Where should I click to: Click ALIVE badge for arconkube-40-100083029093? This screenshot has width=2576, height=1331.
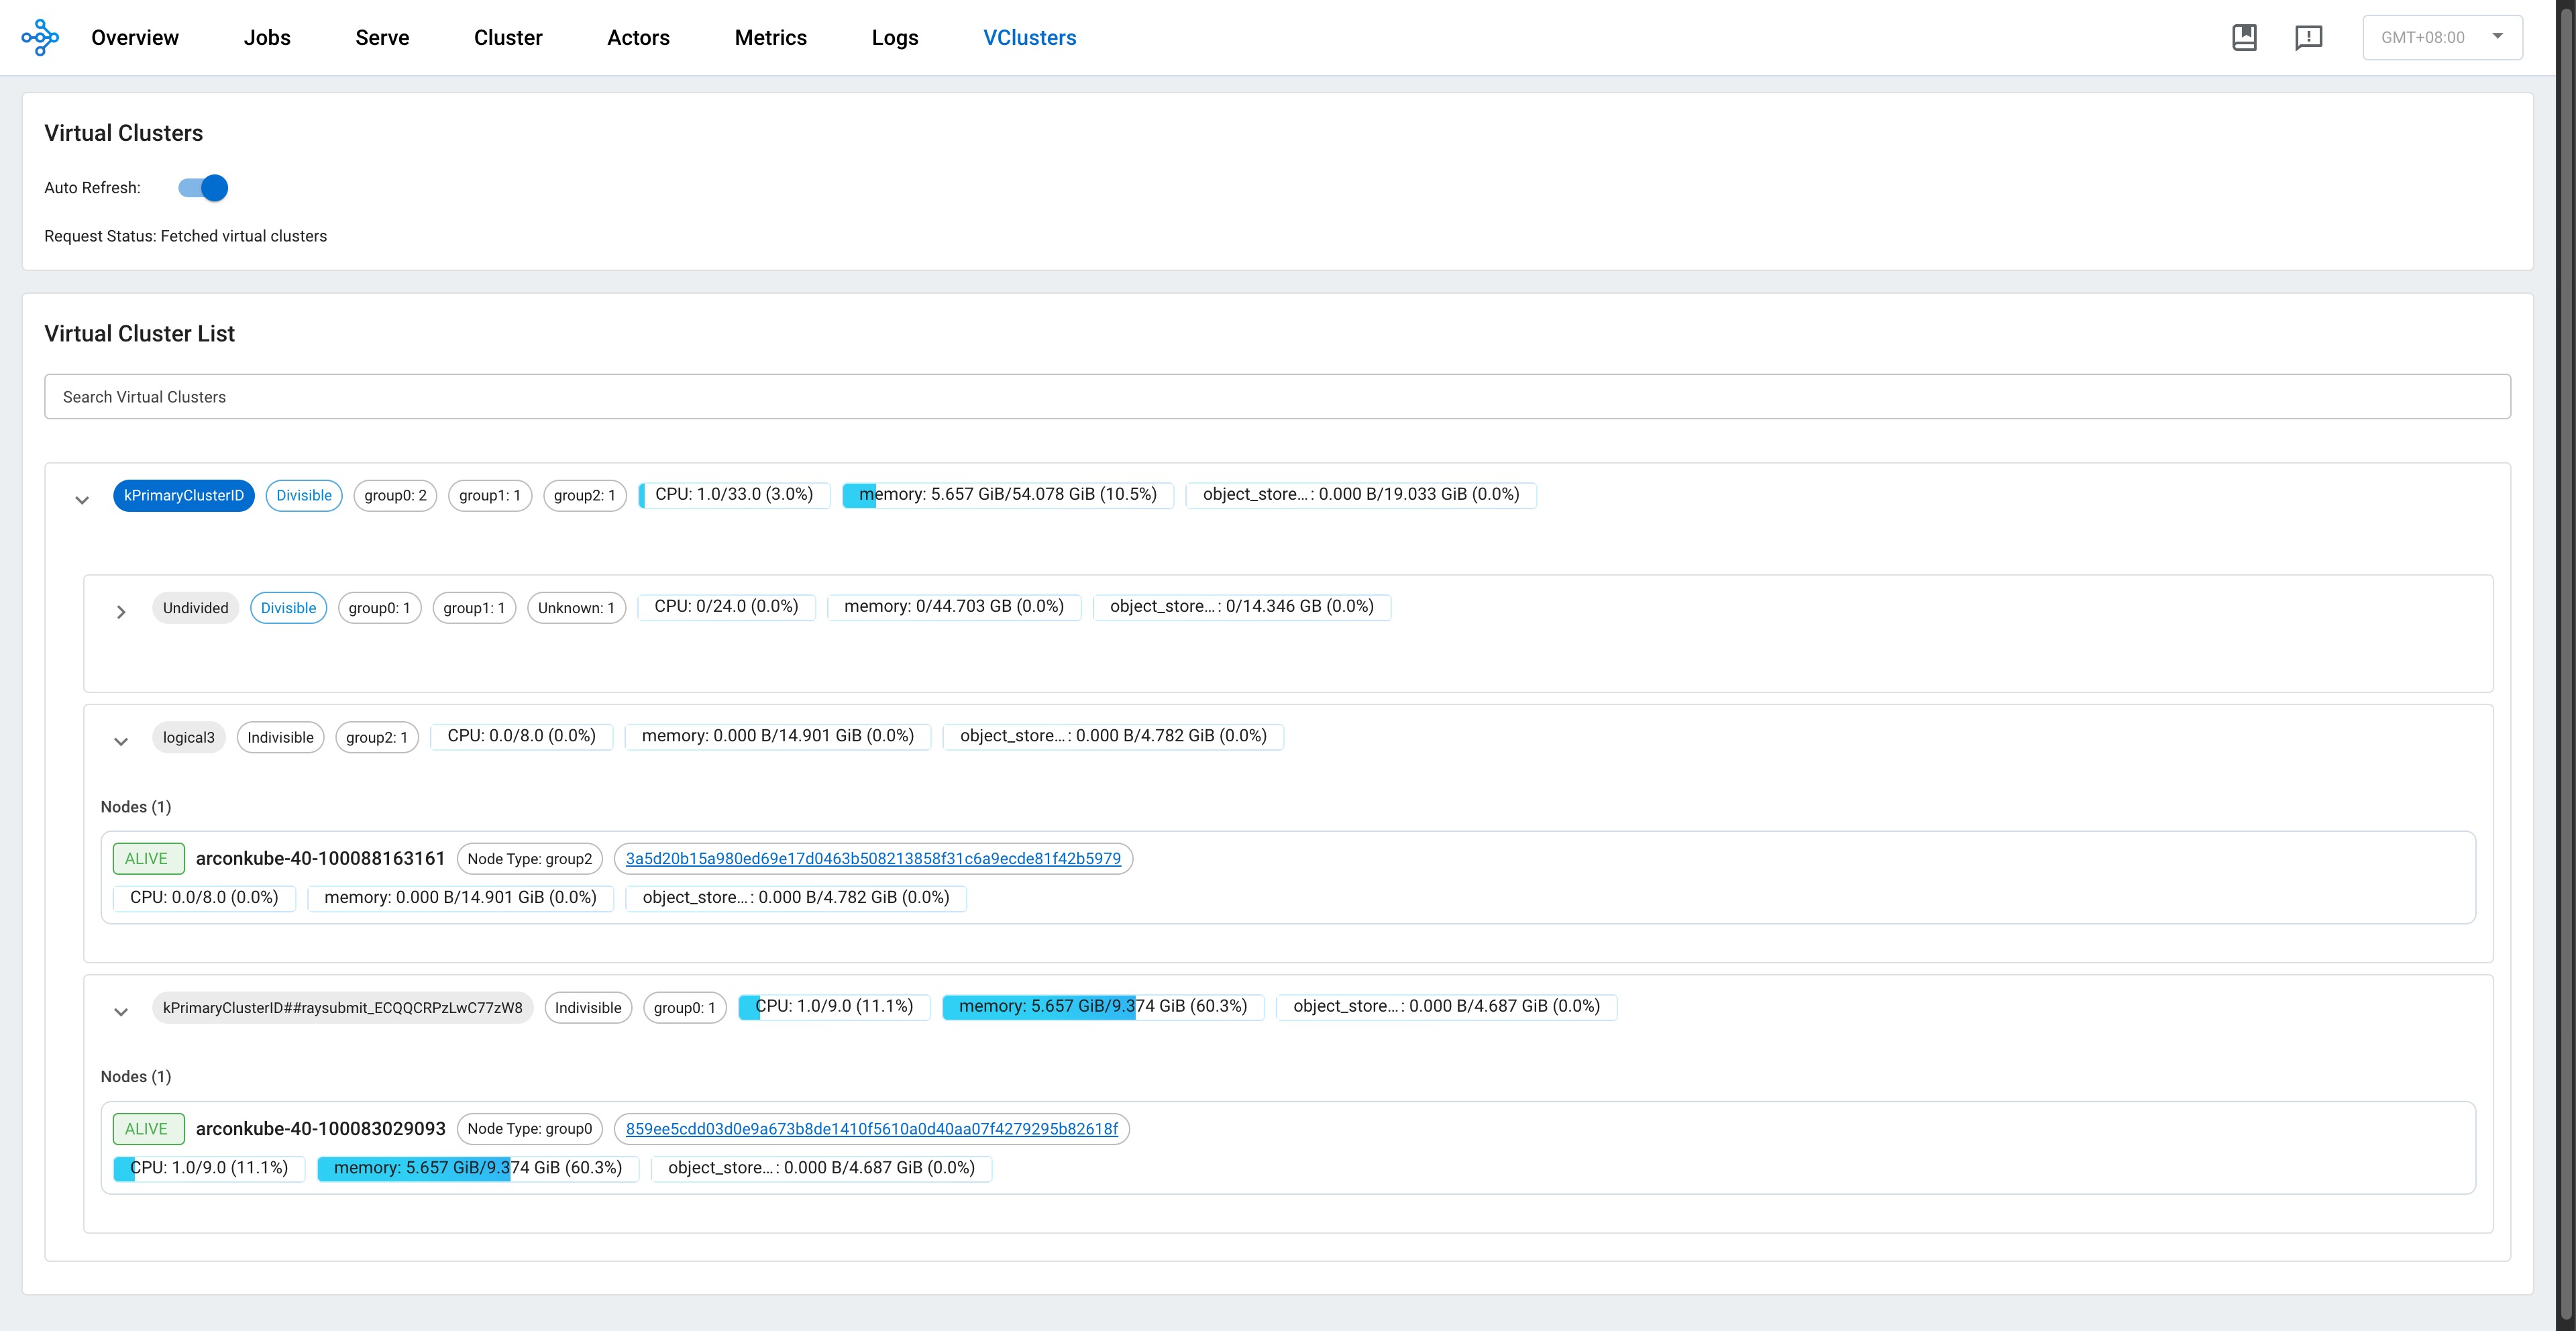point(148,1128)
